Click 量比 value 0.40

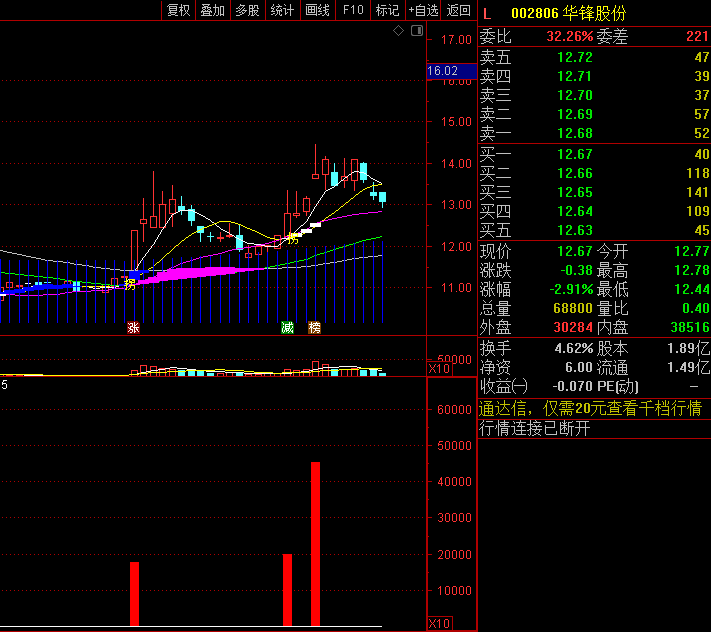coord(696,309)
